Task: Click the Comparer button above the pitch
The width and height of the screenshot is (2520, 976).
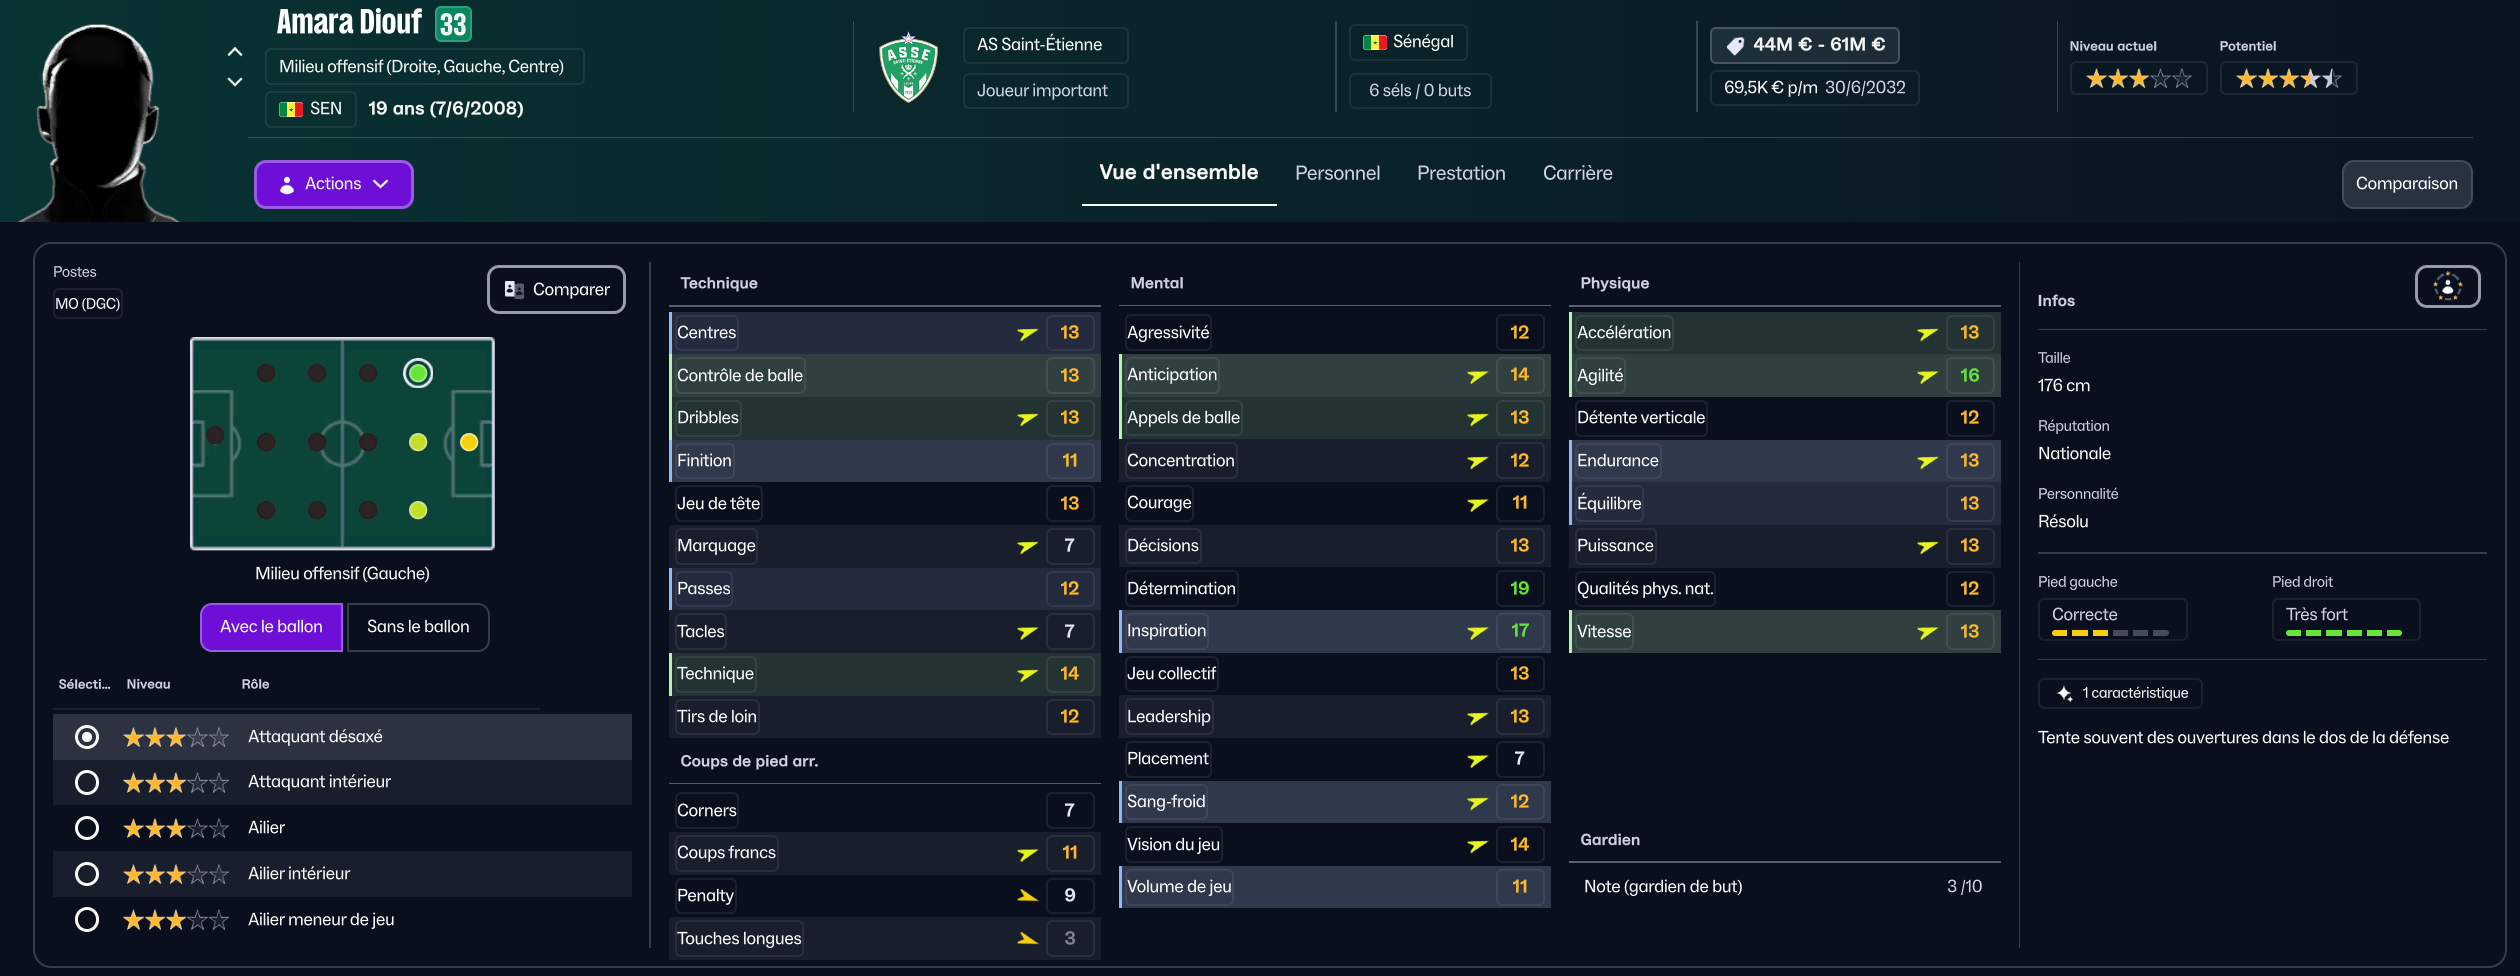Action: click(556, 289)
